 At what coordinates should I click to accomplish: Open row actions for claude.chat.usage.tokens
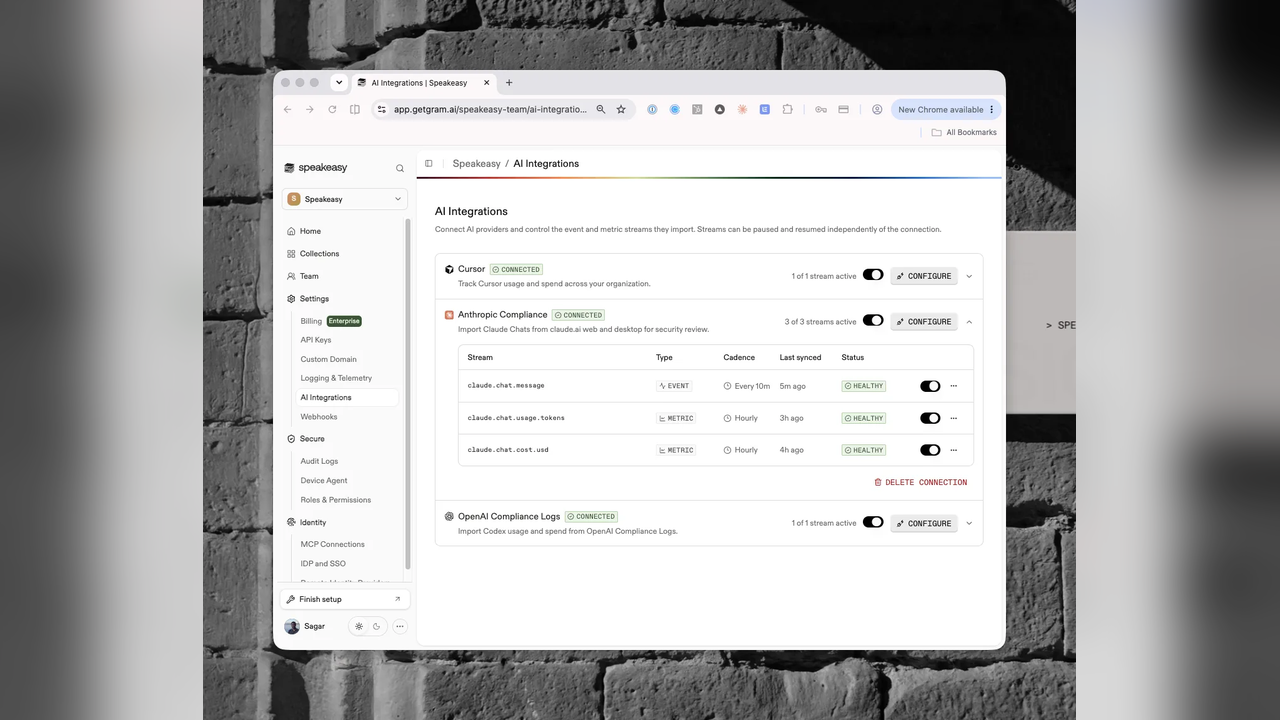(x=953, y=418)
